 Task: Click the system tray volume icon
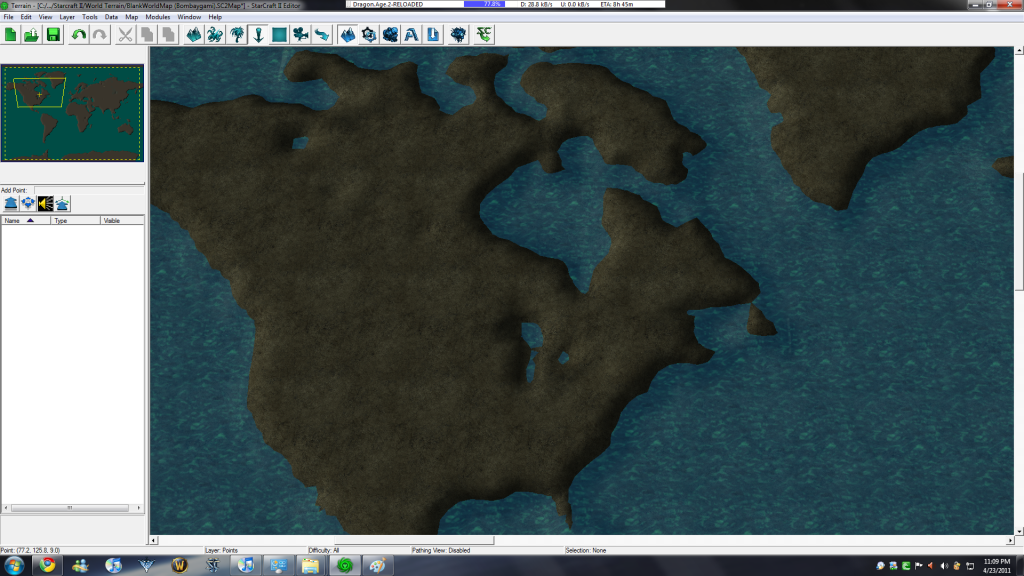[x=944, y=566]
